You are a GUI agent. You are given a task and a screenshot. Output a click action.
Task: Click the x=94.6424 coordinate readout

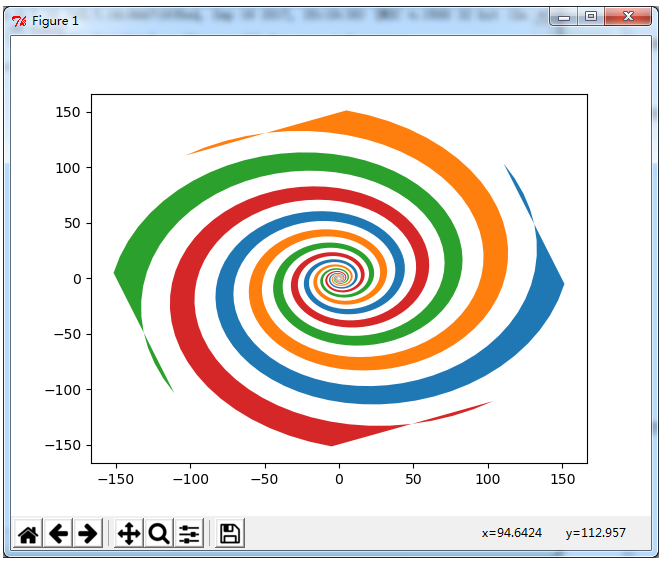pos(511,533)
